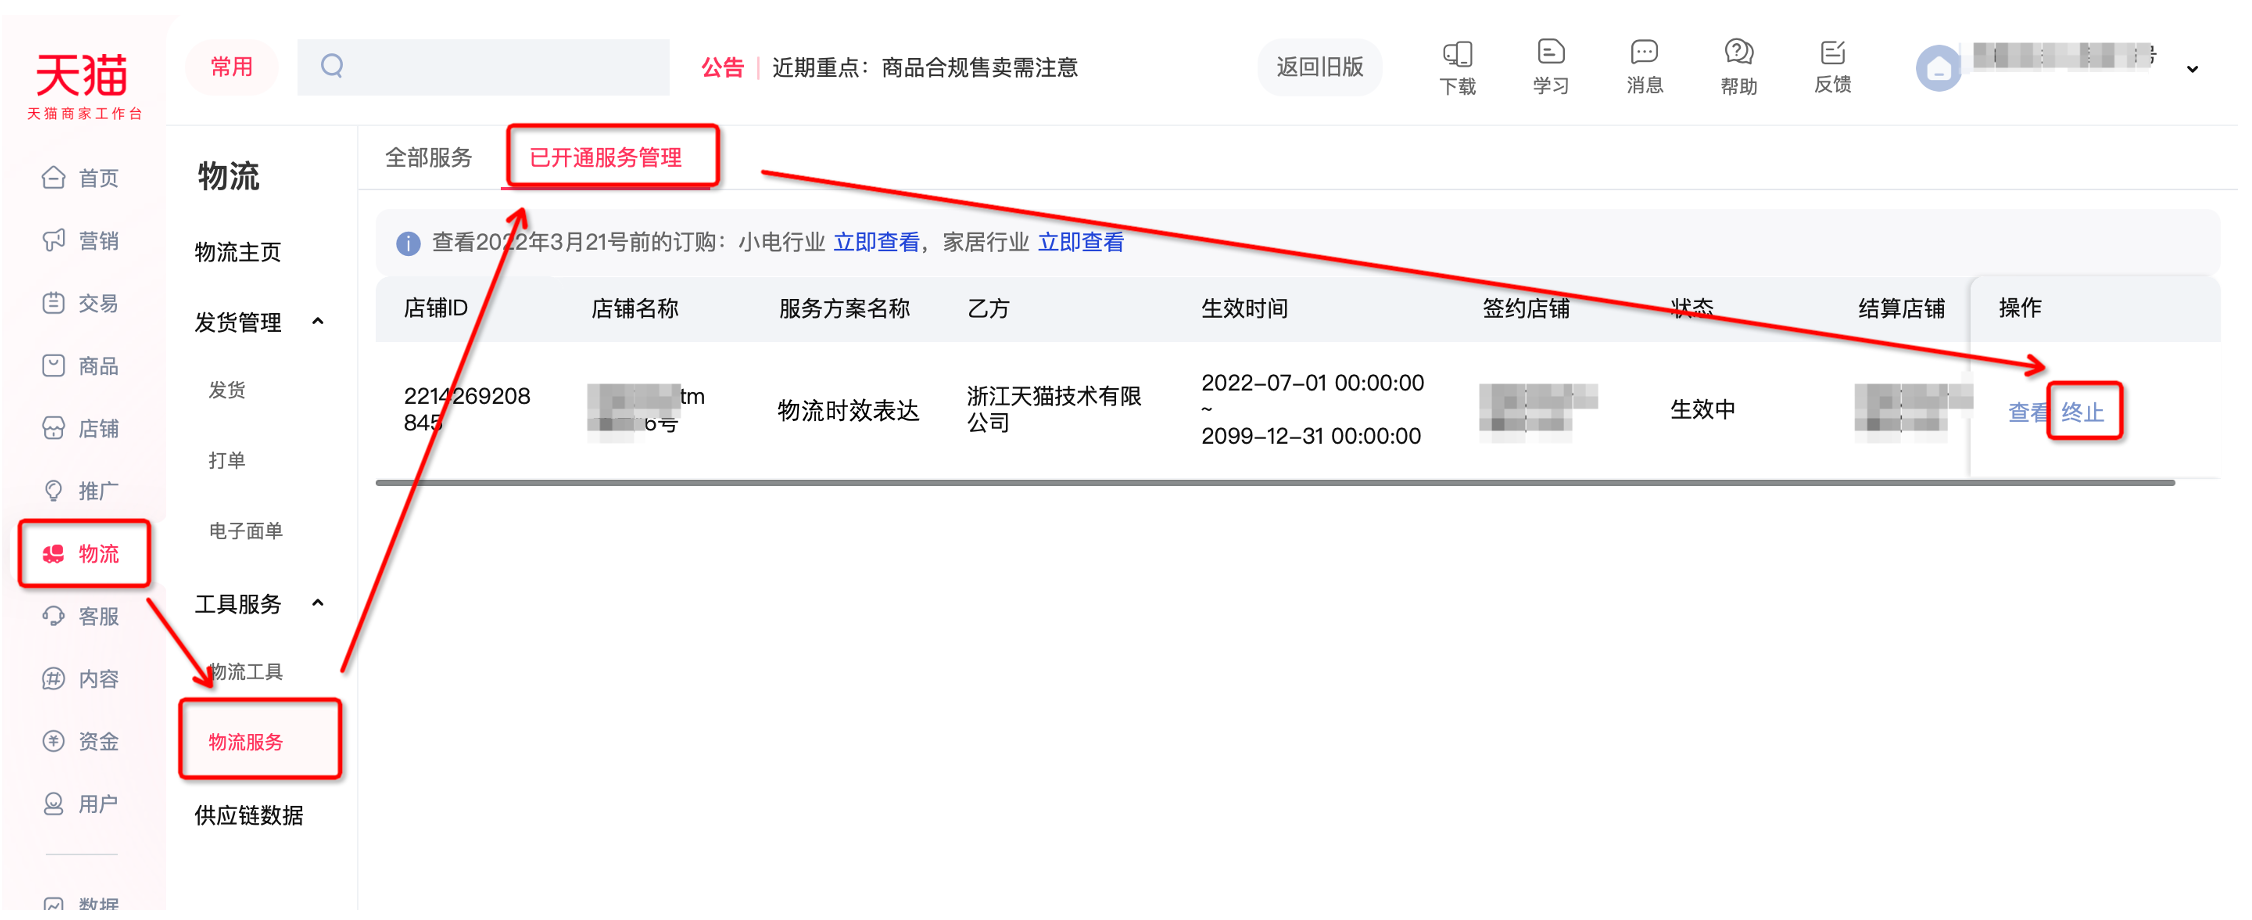The image size is (2252, 920).
Task: Click the announcement text 近期重点
Action: point(925,67)
